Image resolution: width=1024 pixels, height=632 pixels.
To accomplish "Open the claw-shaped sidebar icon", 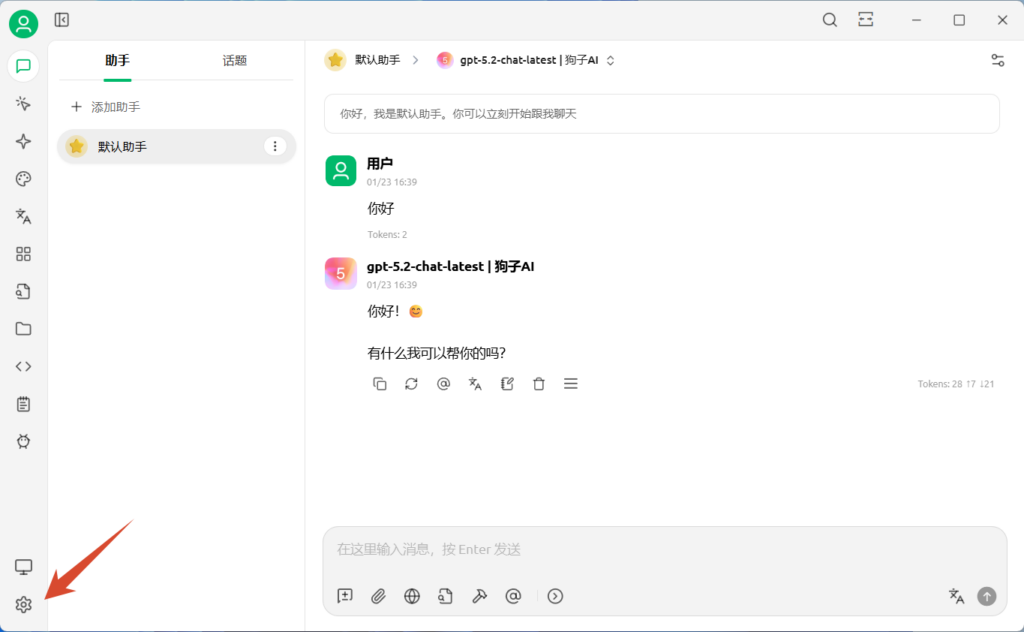I will 24,441.
